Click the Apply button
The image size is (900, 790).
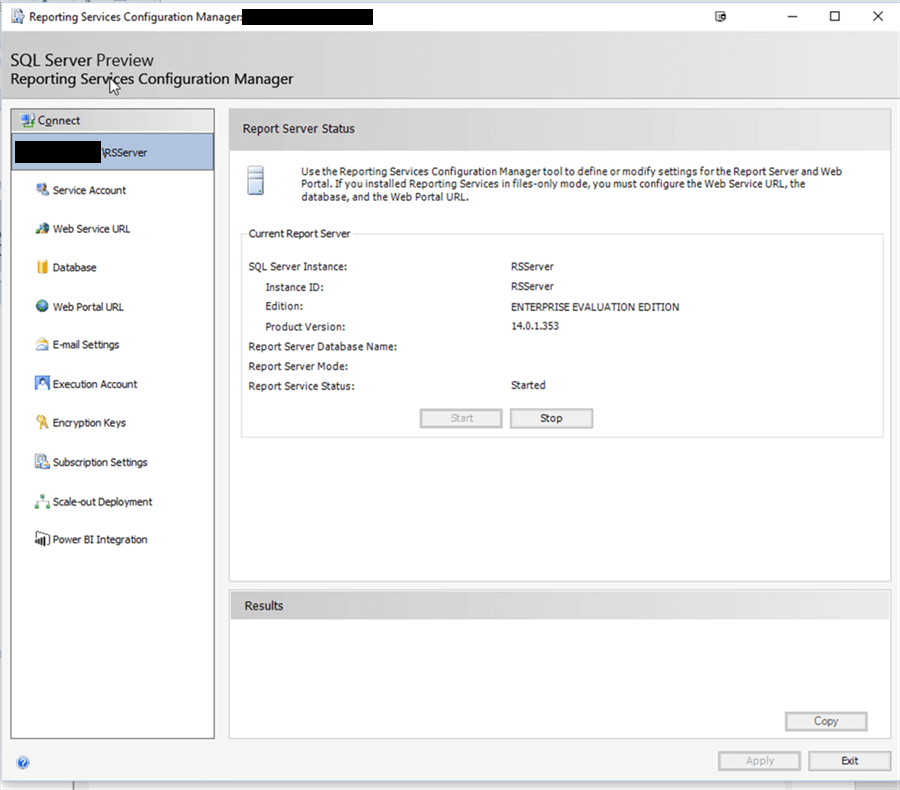pos(759,761)
